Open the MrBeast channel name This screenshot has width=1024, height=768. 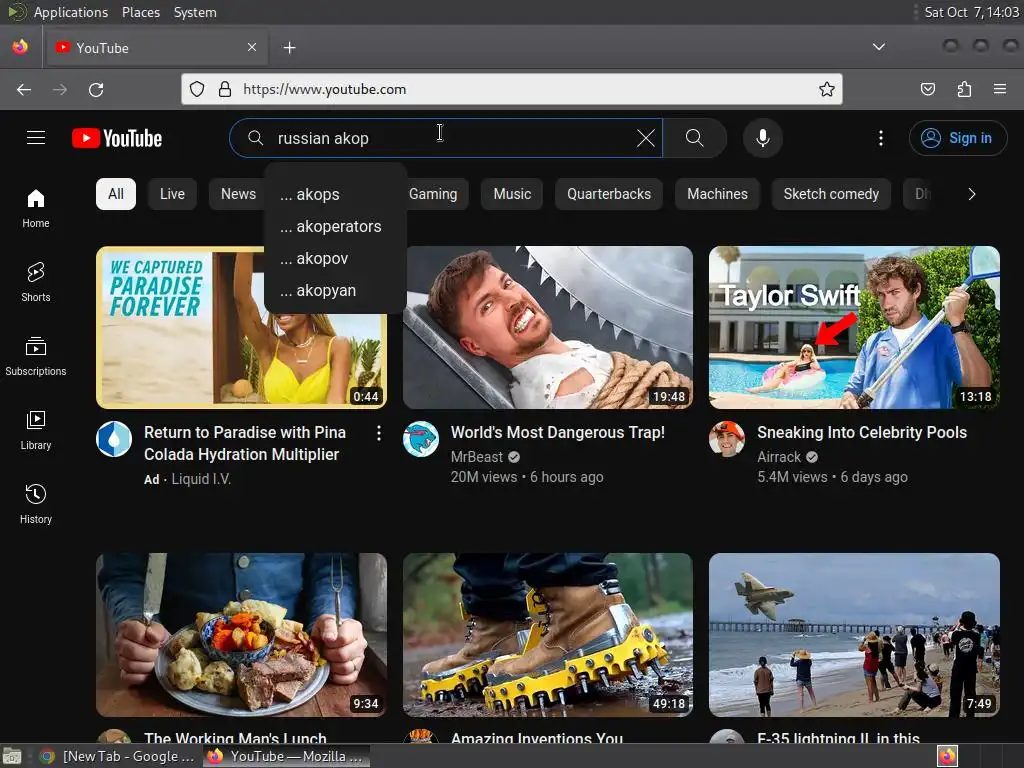point(477,456)
